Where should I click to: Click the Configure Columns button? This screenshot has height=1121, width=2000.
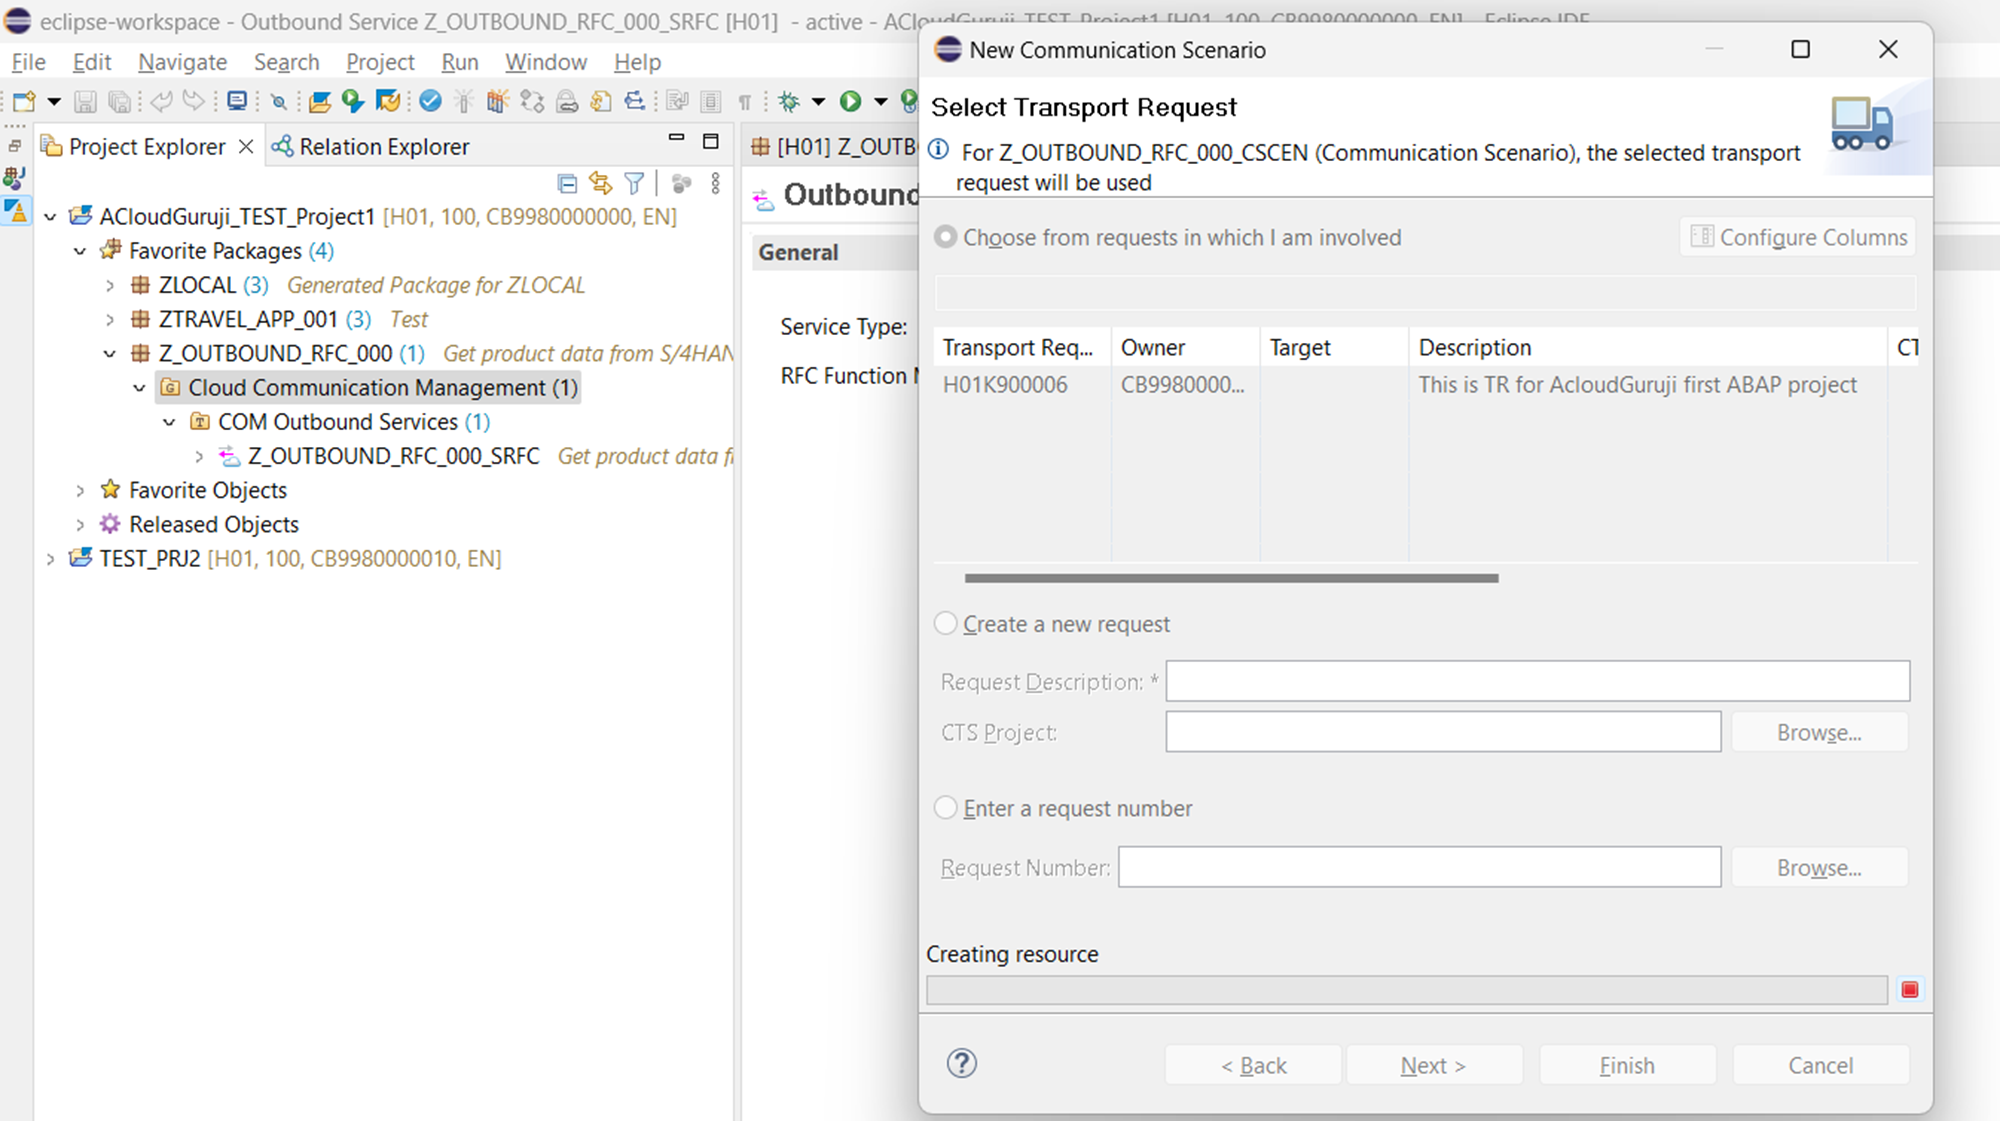tap(1798, 237)
